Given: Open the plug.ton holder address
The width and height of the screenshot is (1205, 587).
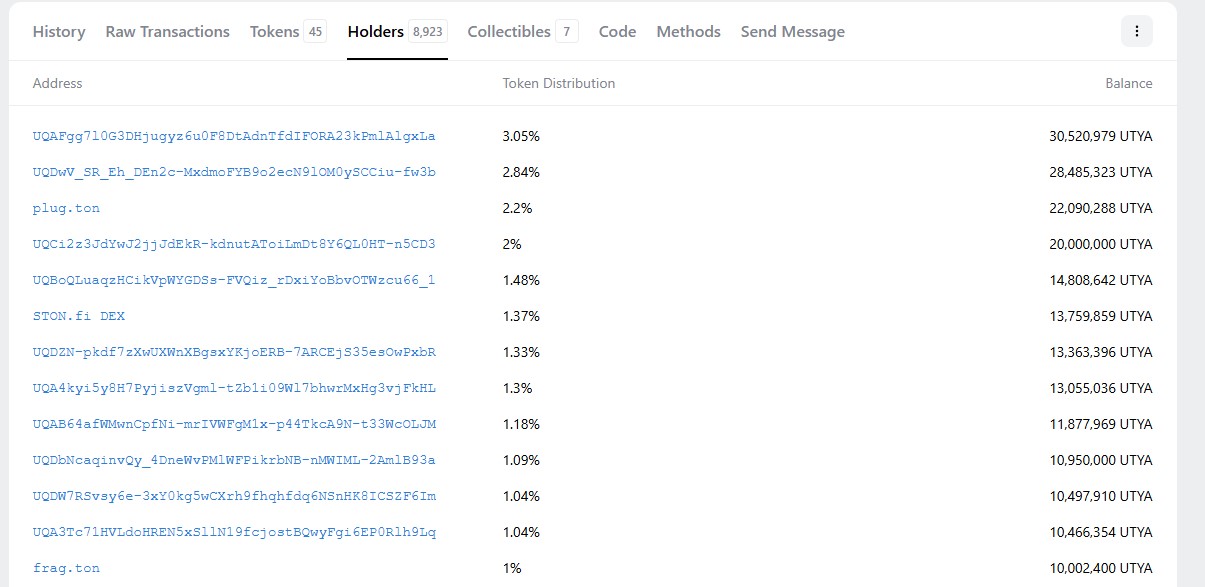Looking at the screenshot, I should (67, 208).
